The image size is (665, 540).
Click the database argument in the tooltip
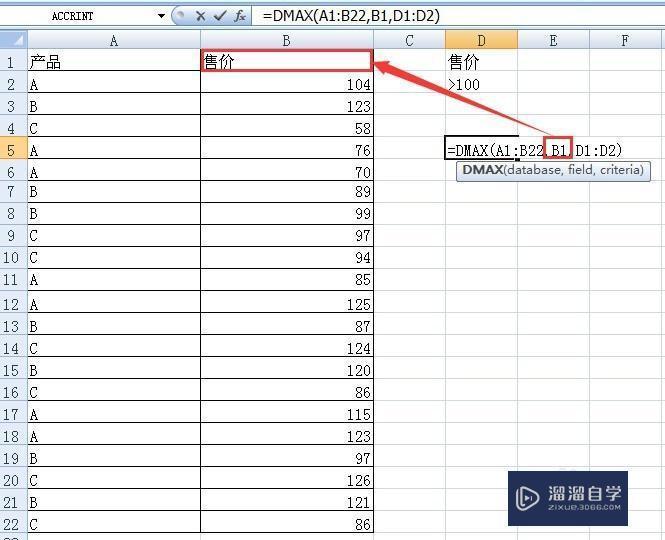coord(533,170)
